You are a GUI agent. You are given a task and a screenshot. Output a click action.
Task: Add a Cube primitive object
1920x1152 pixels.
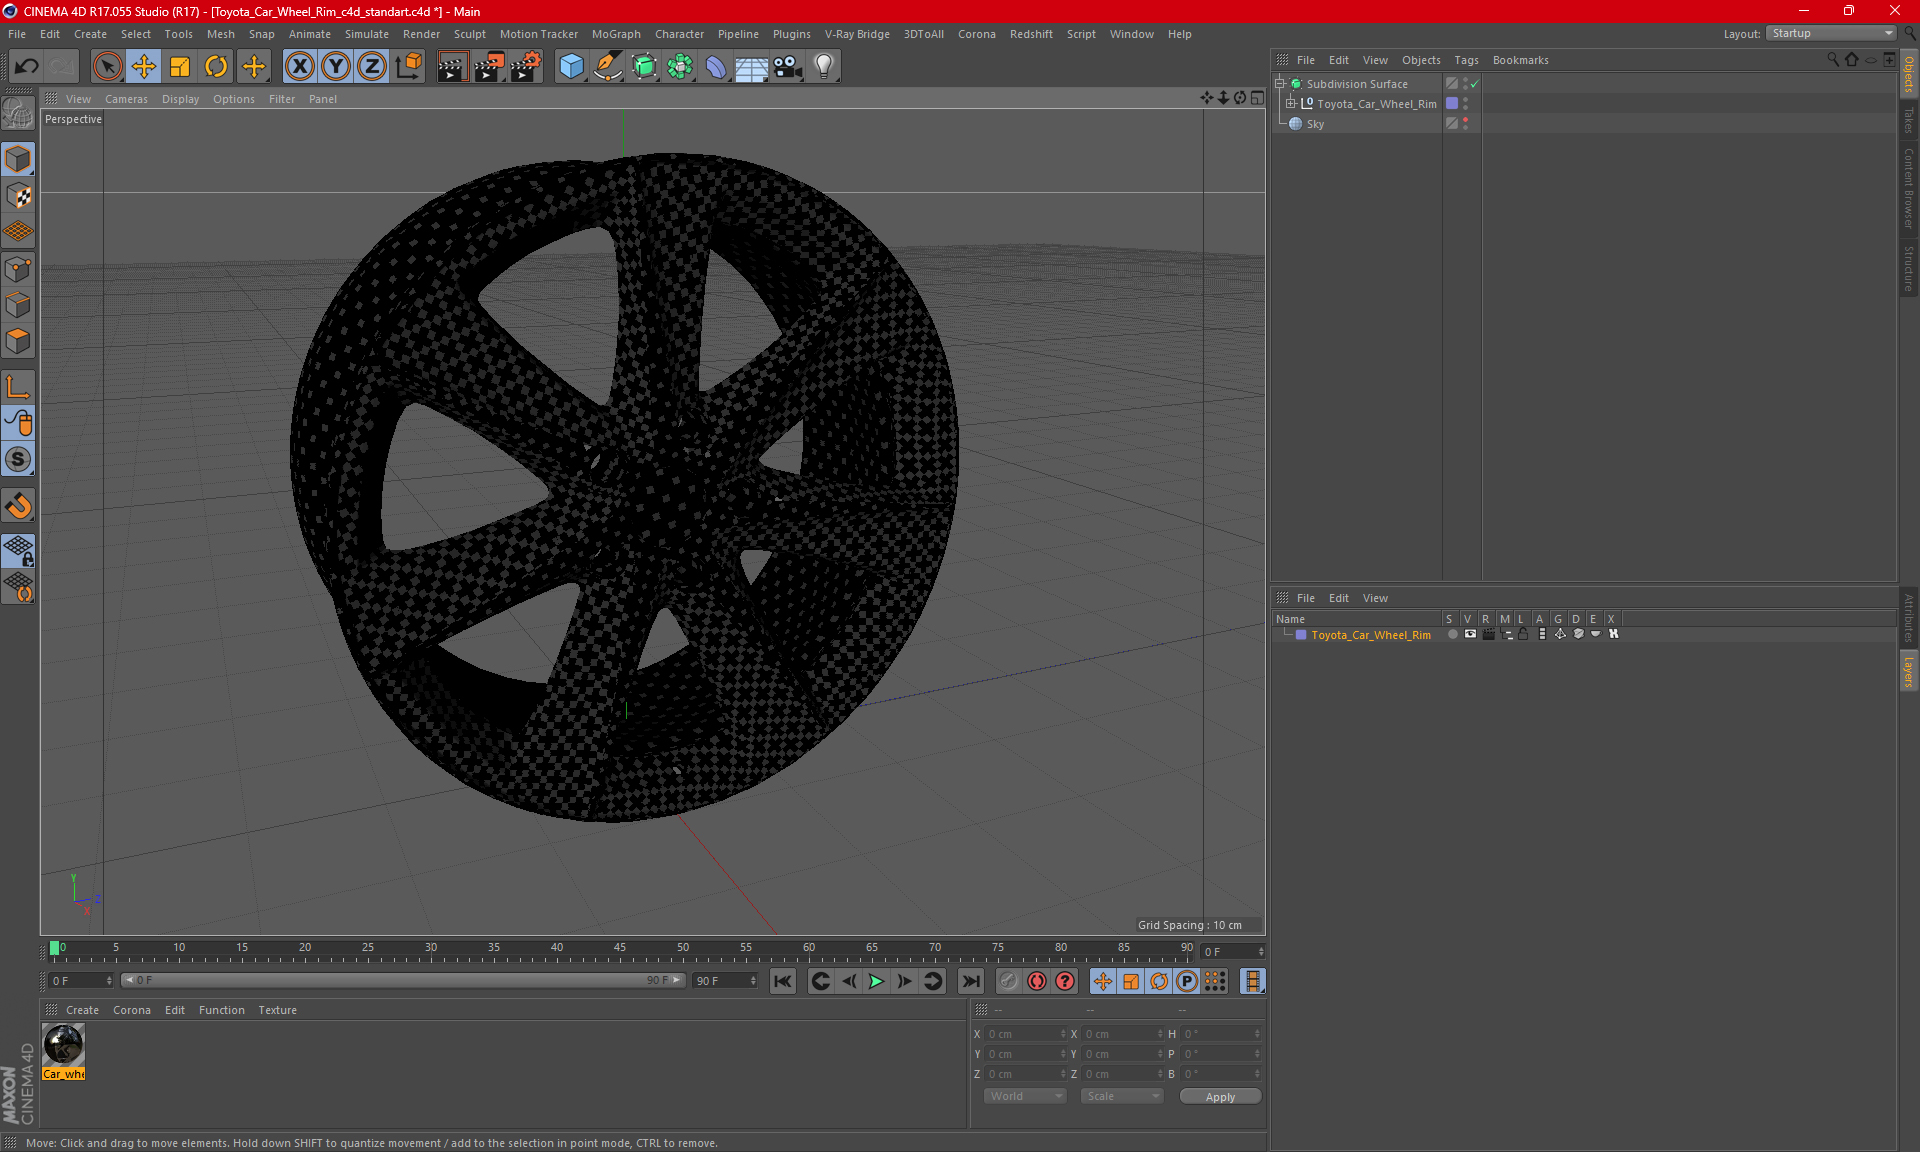571,67
